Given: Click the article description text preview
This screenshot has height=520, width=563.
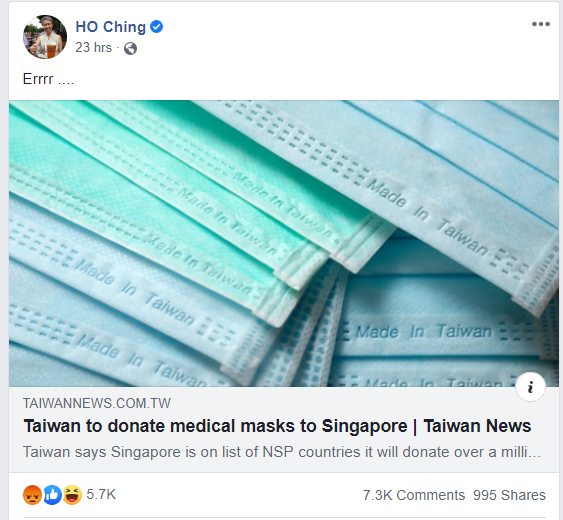Looking at the screenshot, I should tap(282, 452).
